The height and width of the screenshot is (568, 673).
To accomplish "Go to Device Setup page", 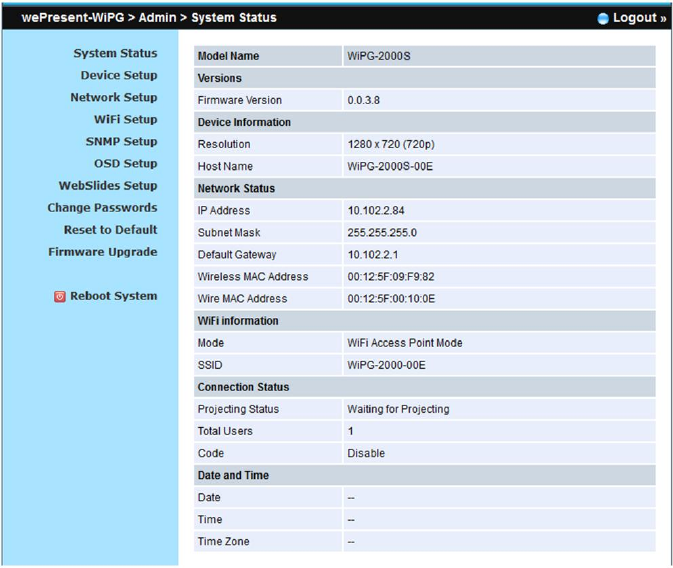I will pyautogui.click(x=119, y=75).
